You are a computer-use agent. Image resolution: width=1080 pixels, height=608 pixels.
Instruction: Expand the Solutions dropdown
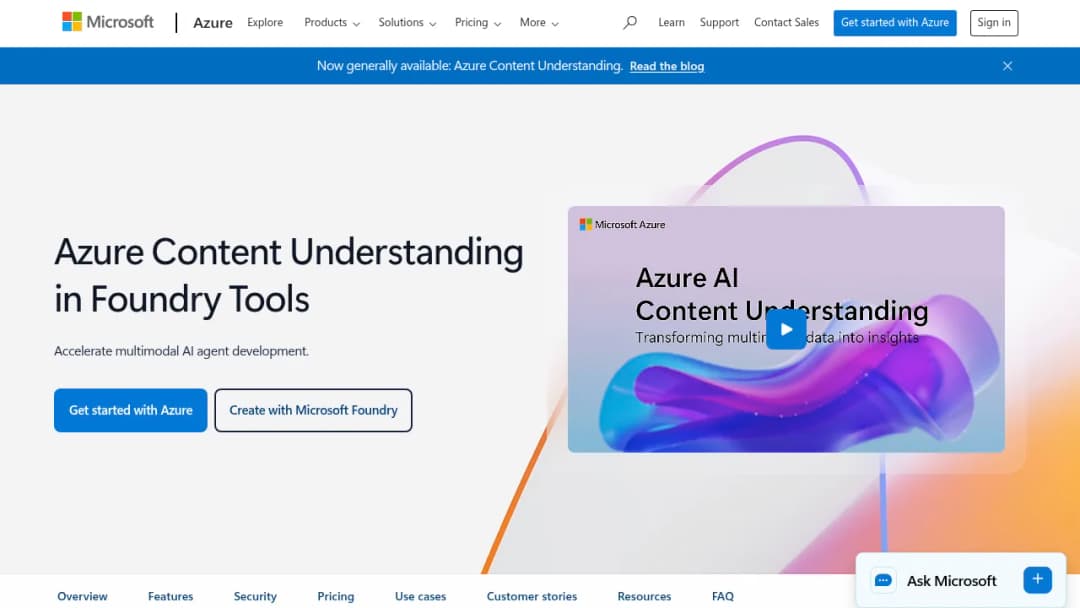[407, 23]
